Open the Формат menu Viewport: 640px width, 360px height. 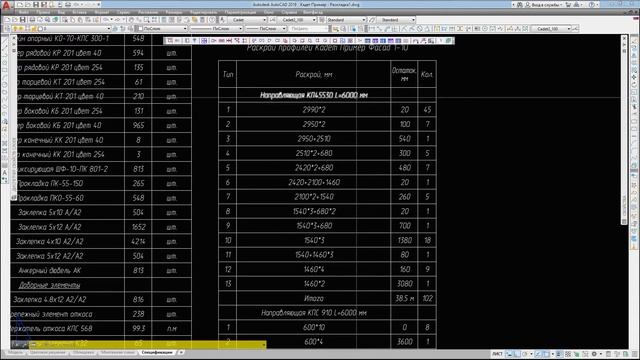pos(101,12)
